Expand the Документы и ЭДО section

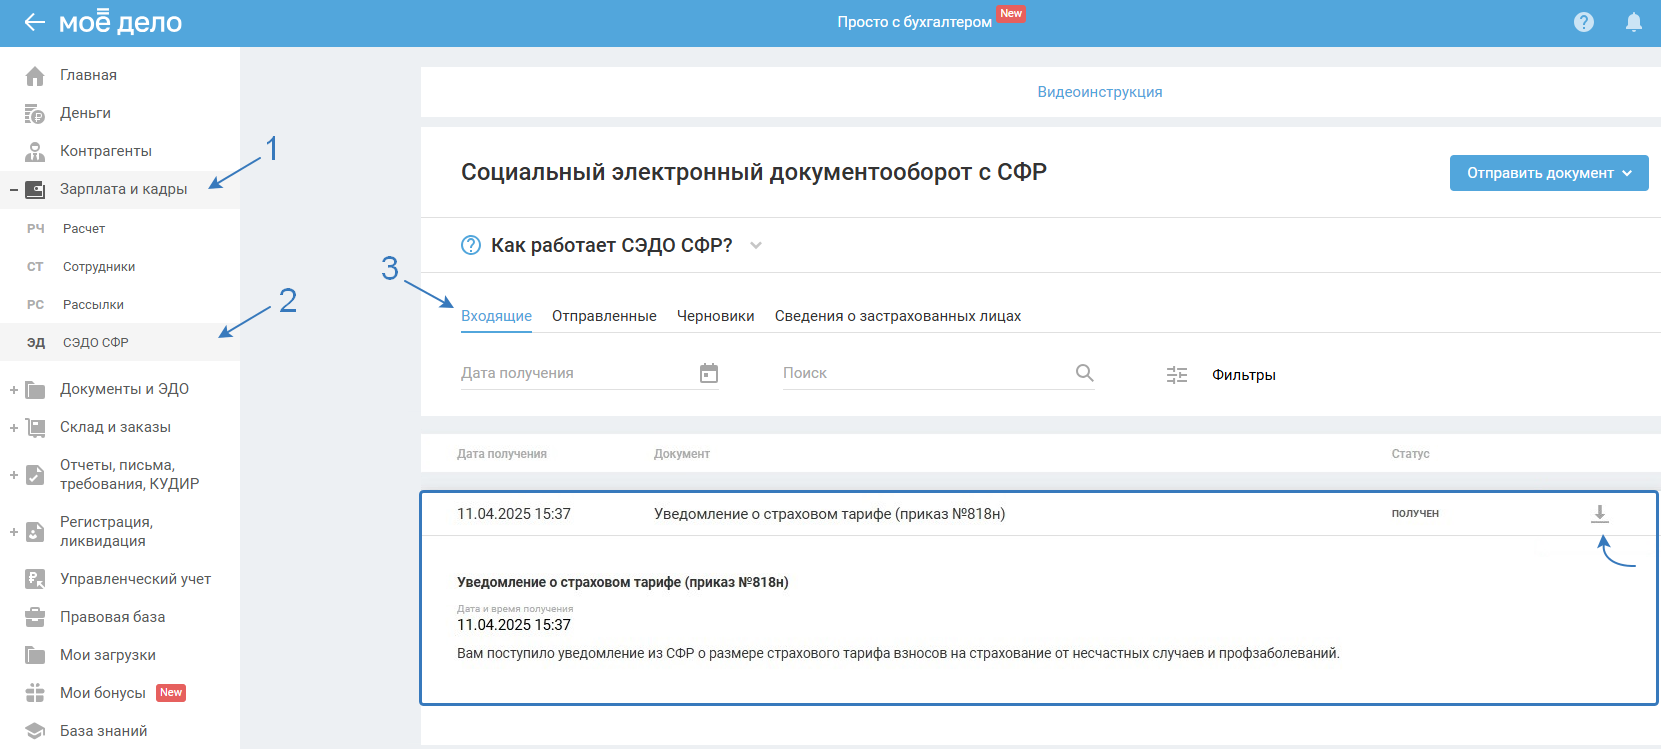coord(14,390)
